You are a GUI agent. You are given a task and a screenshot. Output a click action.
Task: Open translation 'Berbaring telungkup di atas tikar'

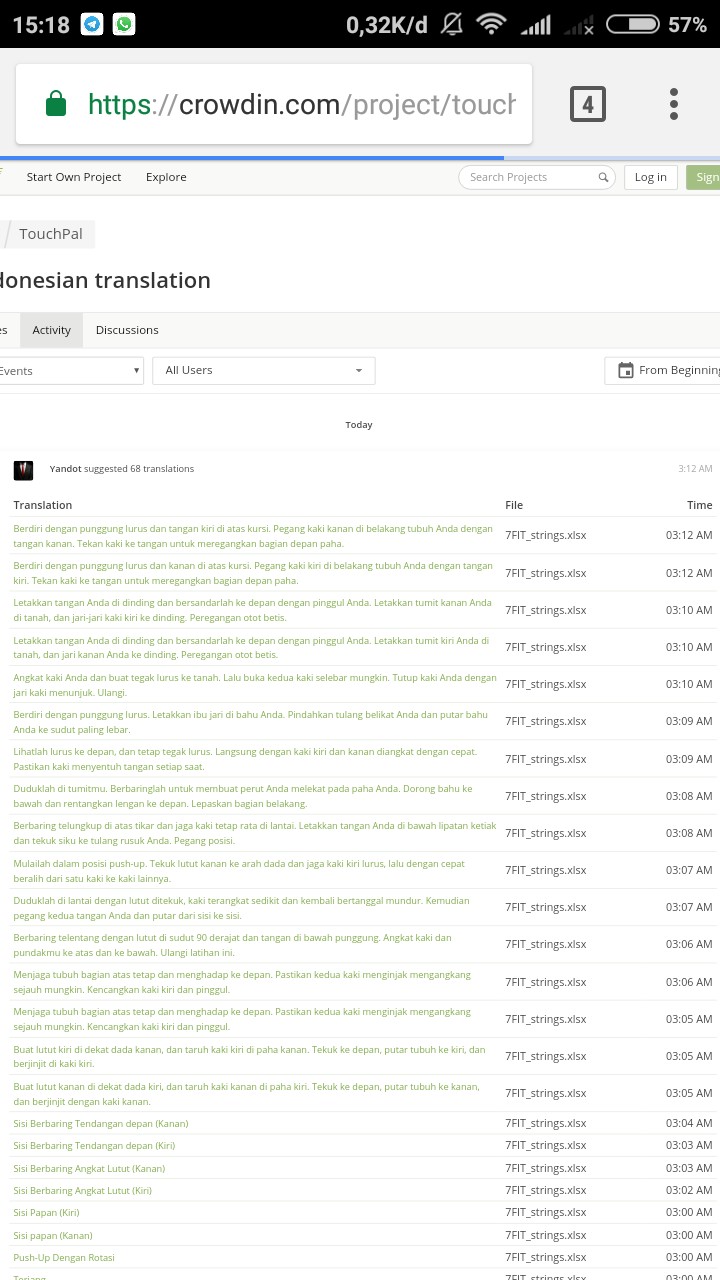(x=255, y=833)
